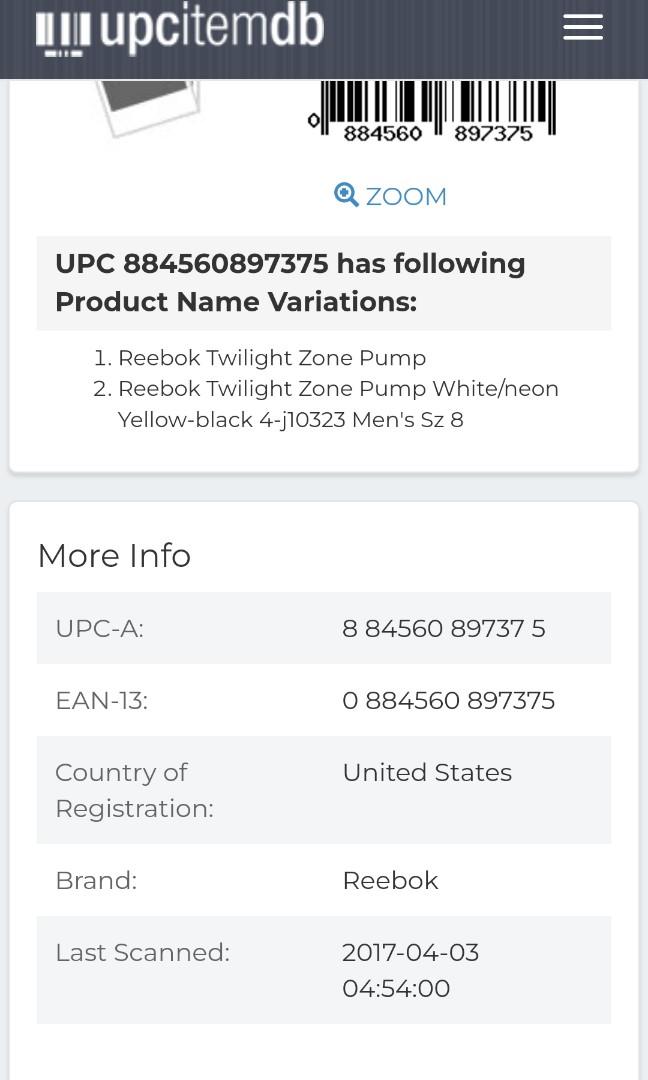Image resolution: width=648 pixels, height=1080 pixels.
Task: Click the Brand row label
Action: coord(96,880)
